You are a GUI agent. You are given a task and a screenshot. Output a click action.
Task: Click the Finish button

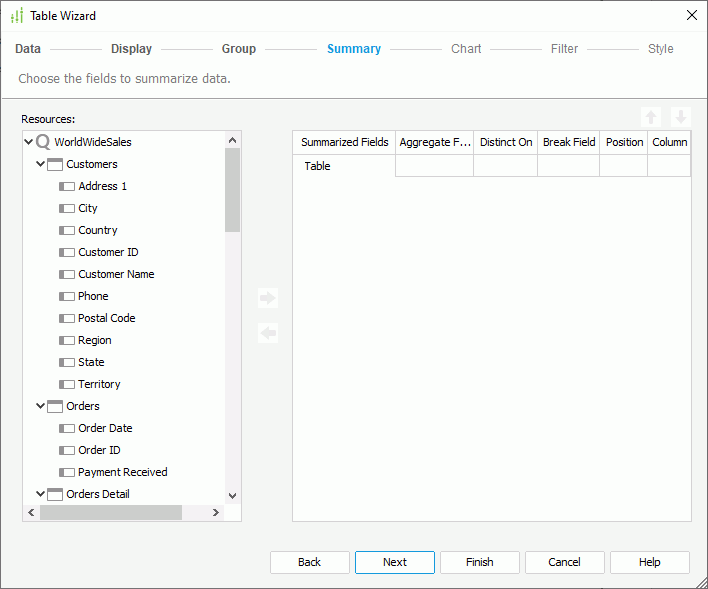click(x=480, y=562)
